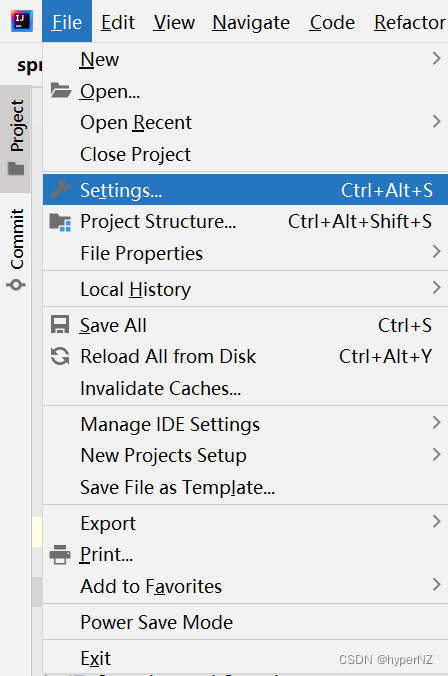Expand the Manage IDE Settings submenu

click(x=245, y=424)
